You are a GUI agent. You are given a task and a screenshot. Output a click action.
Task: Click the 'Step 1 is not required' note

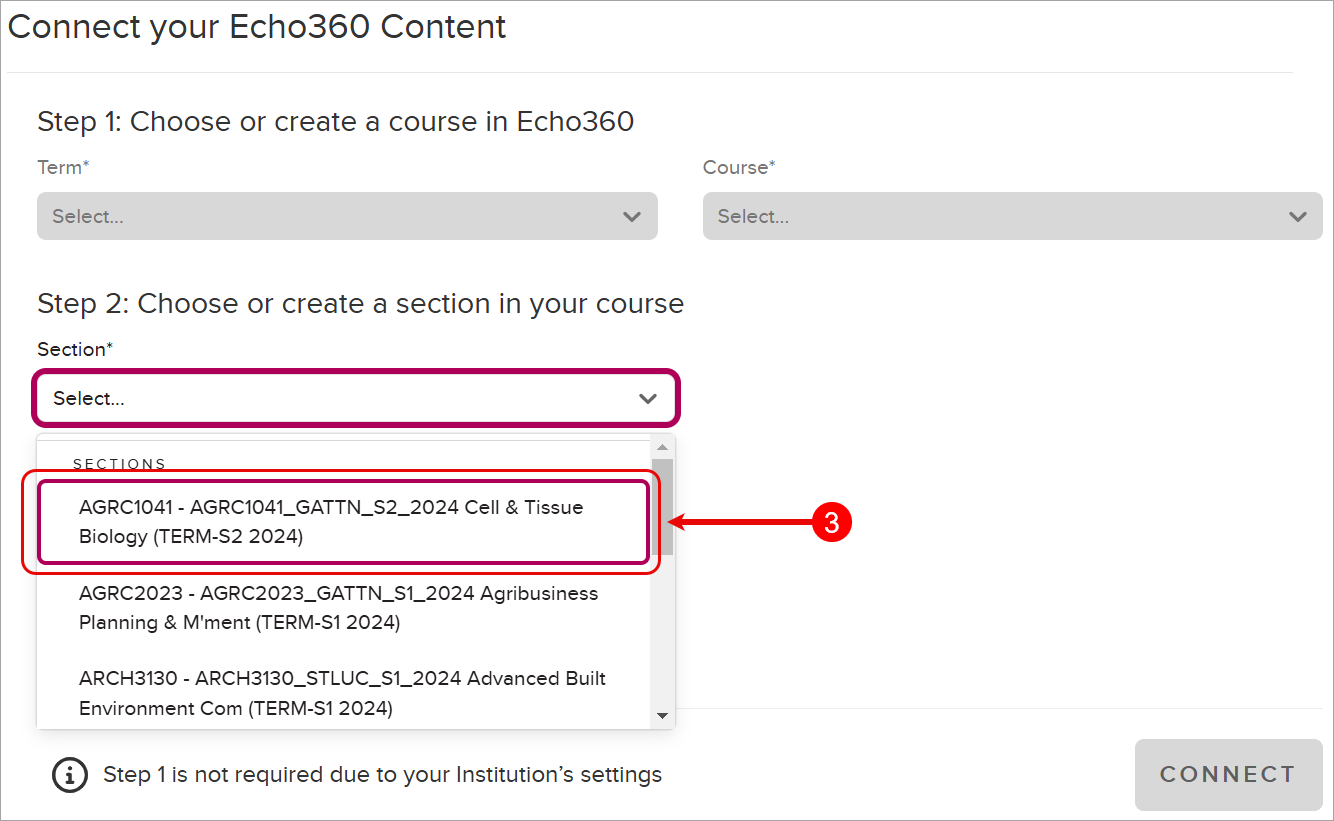pos(382,774)
